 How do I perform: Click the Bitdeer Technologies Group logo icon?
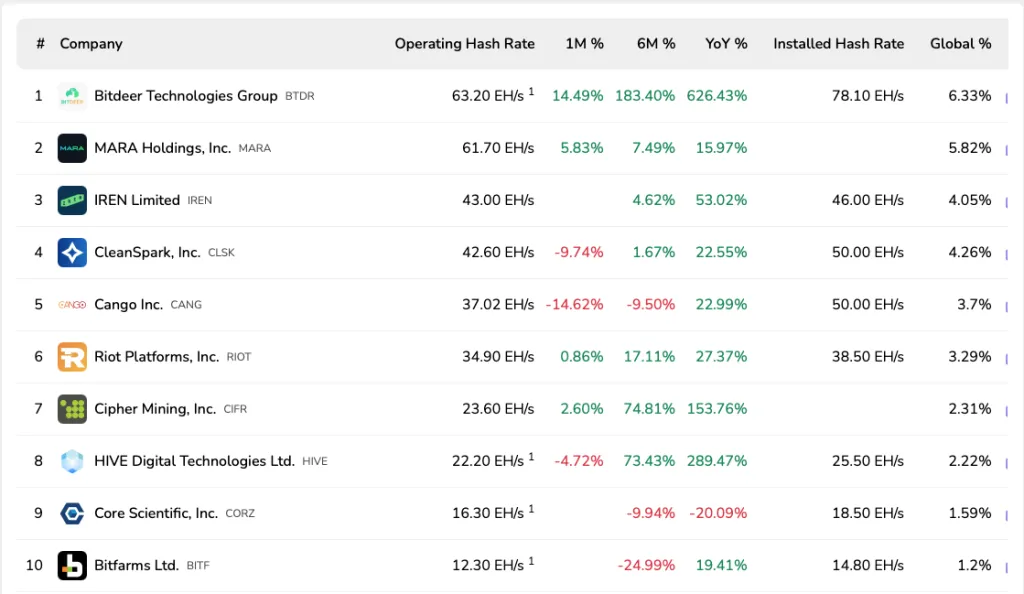72,96
